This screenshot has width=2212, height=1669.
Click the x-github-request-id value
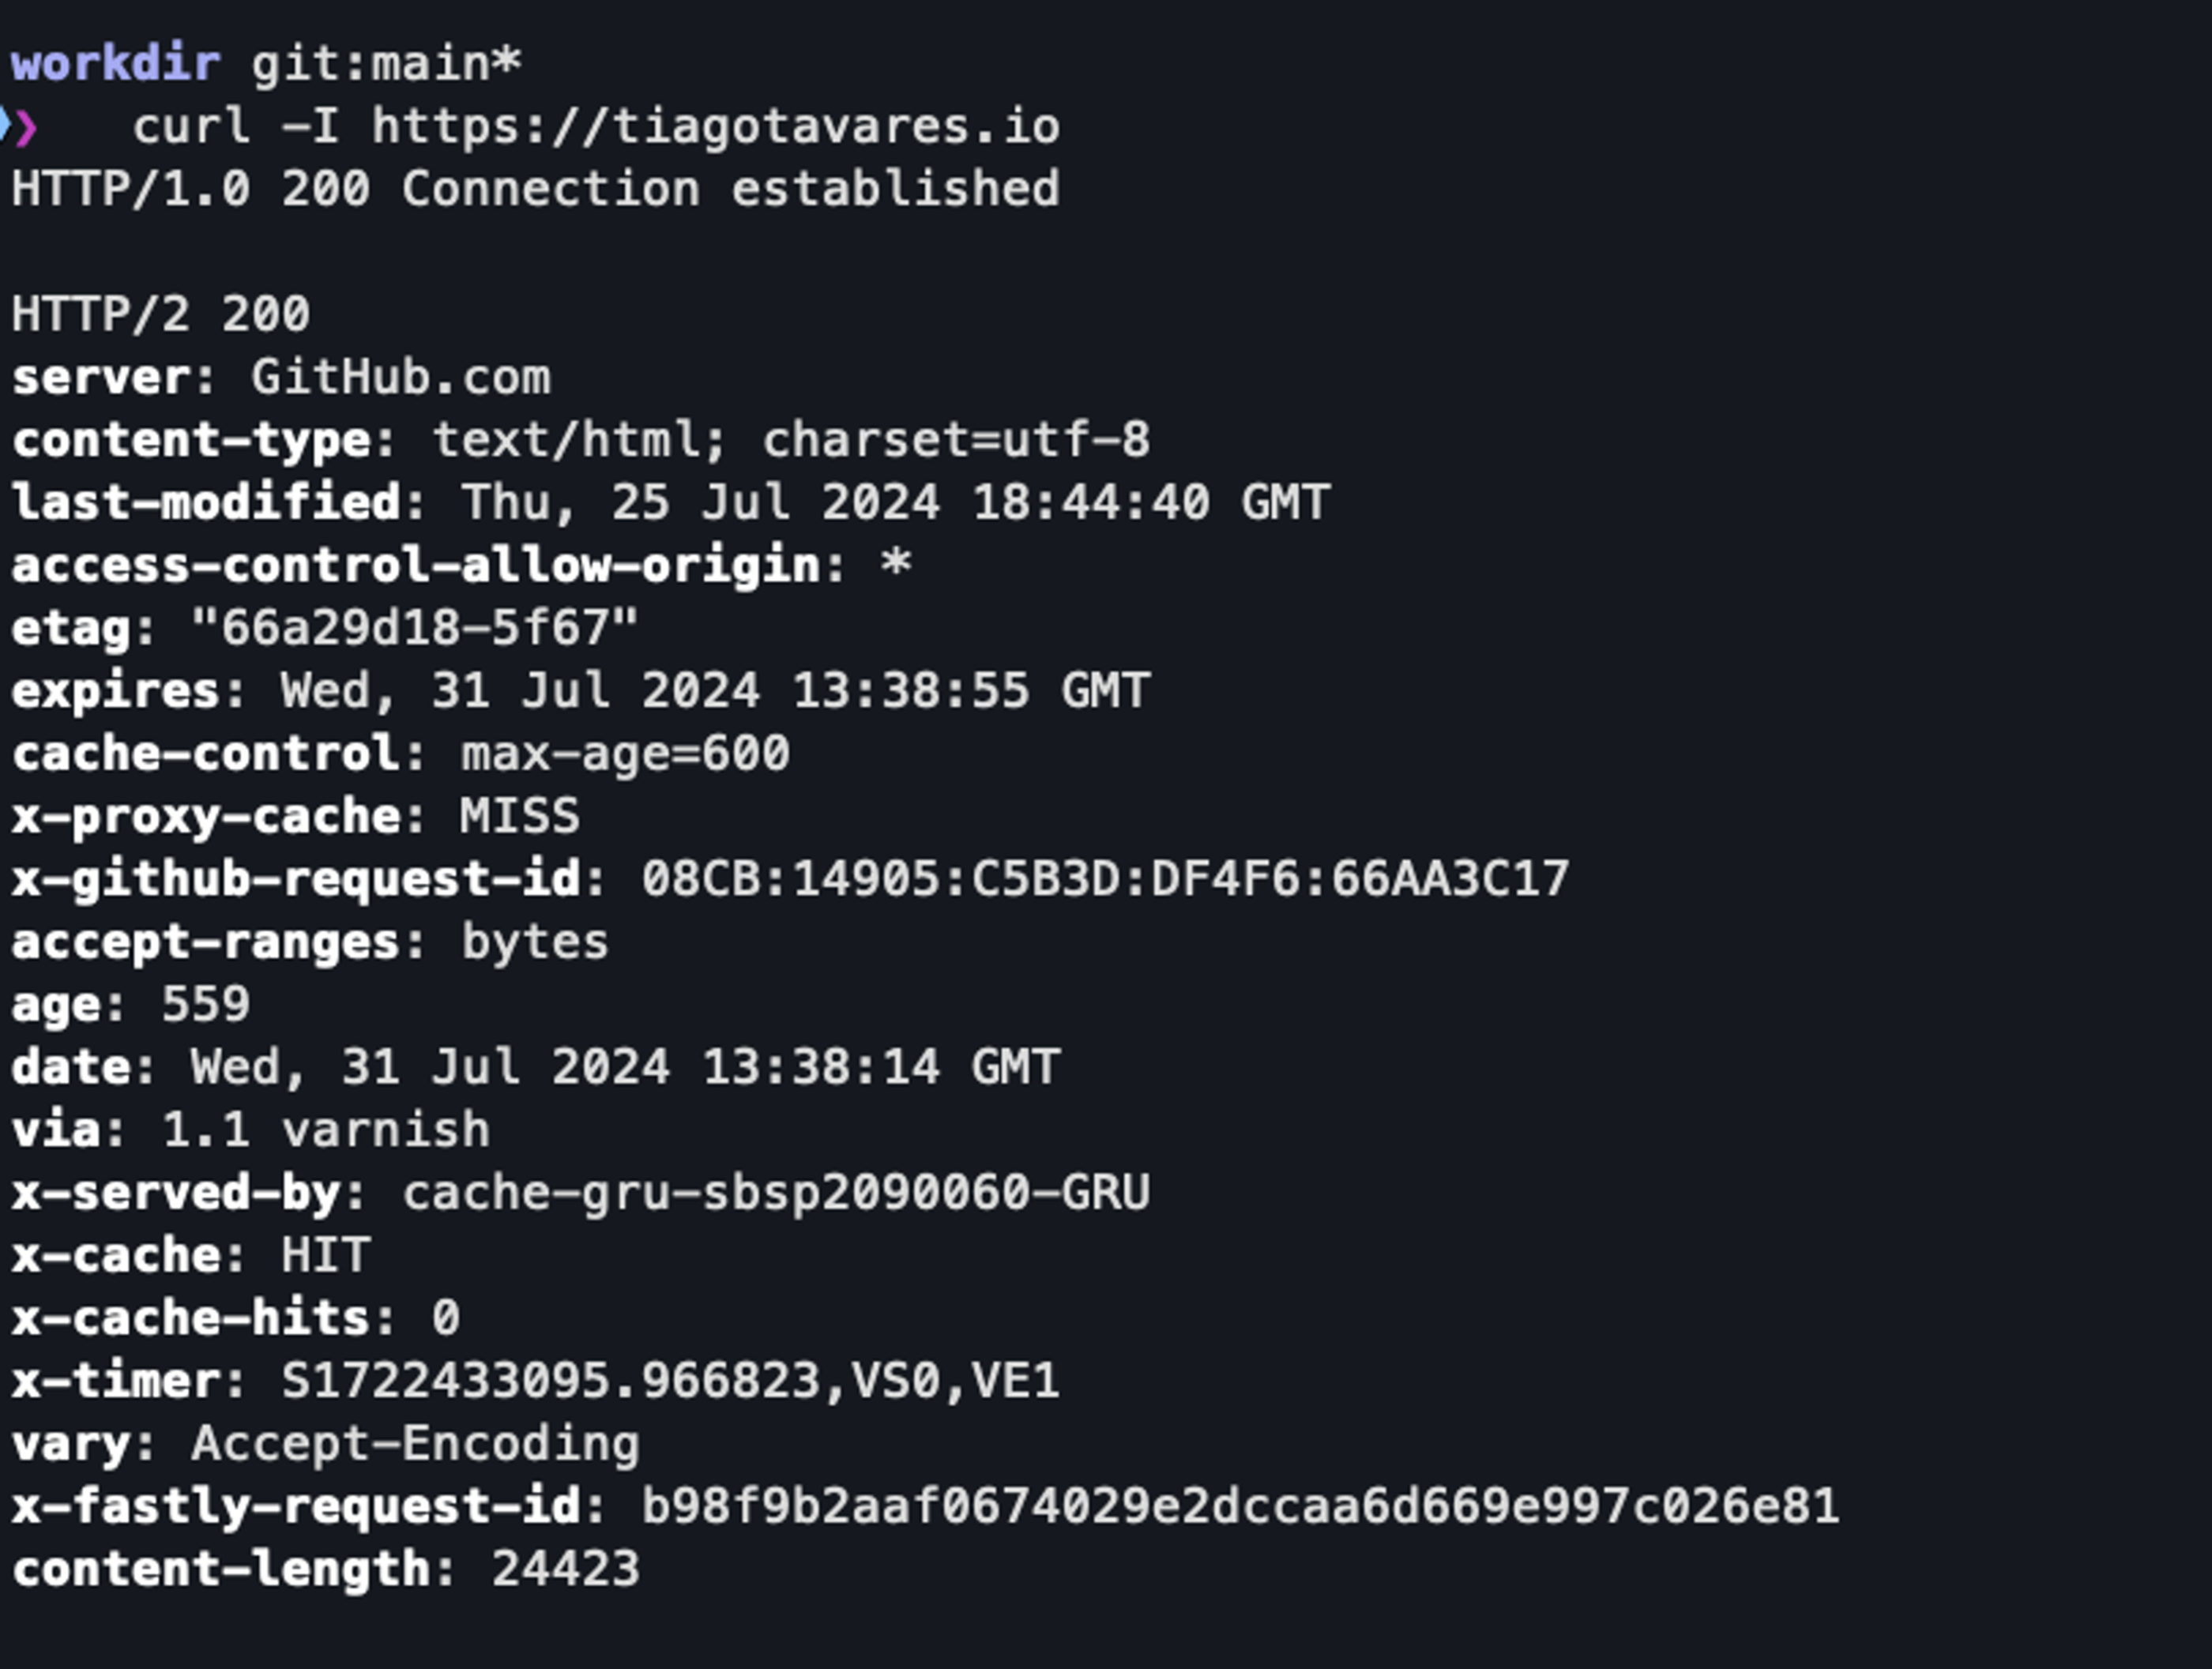click(x=1106, y=880)
